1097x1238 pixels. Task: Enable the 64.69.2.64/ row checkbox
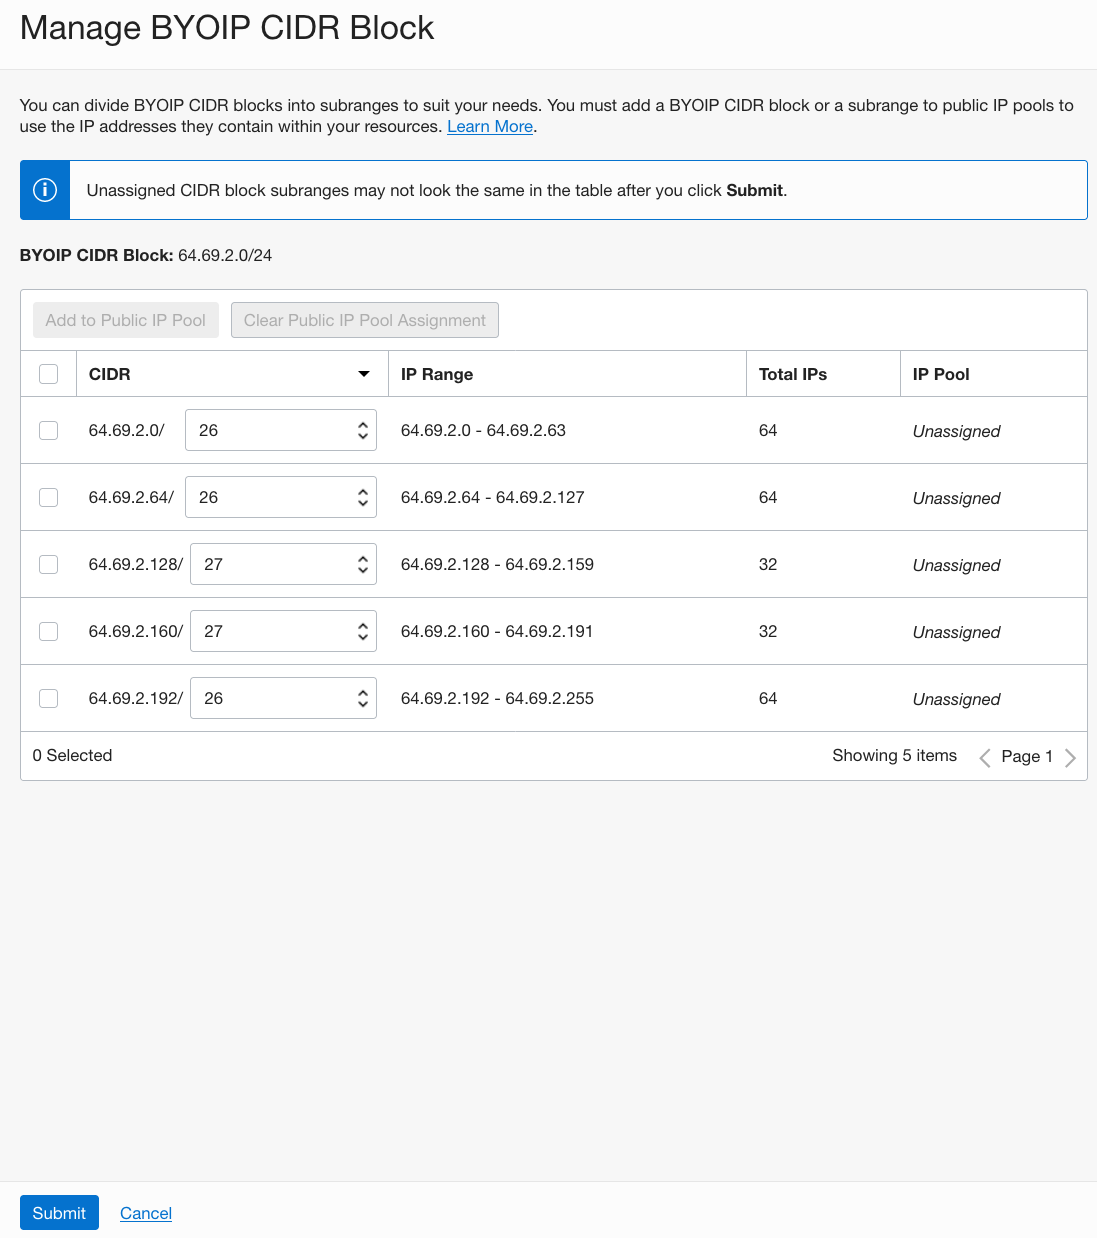[48, 497]
